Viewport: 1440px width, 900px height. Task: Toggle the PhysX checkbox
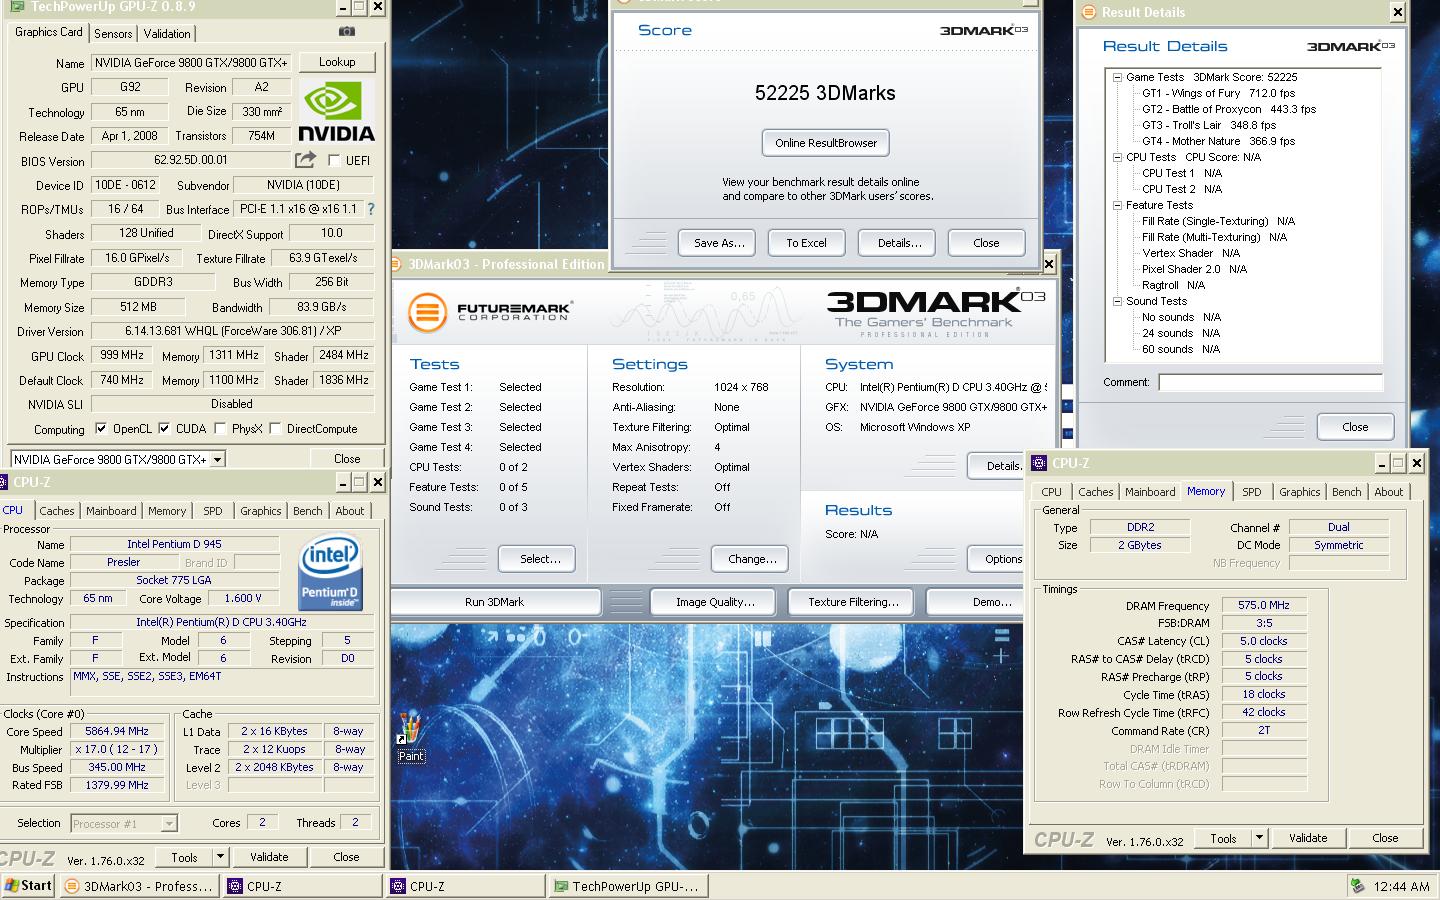tap(219, 429)
